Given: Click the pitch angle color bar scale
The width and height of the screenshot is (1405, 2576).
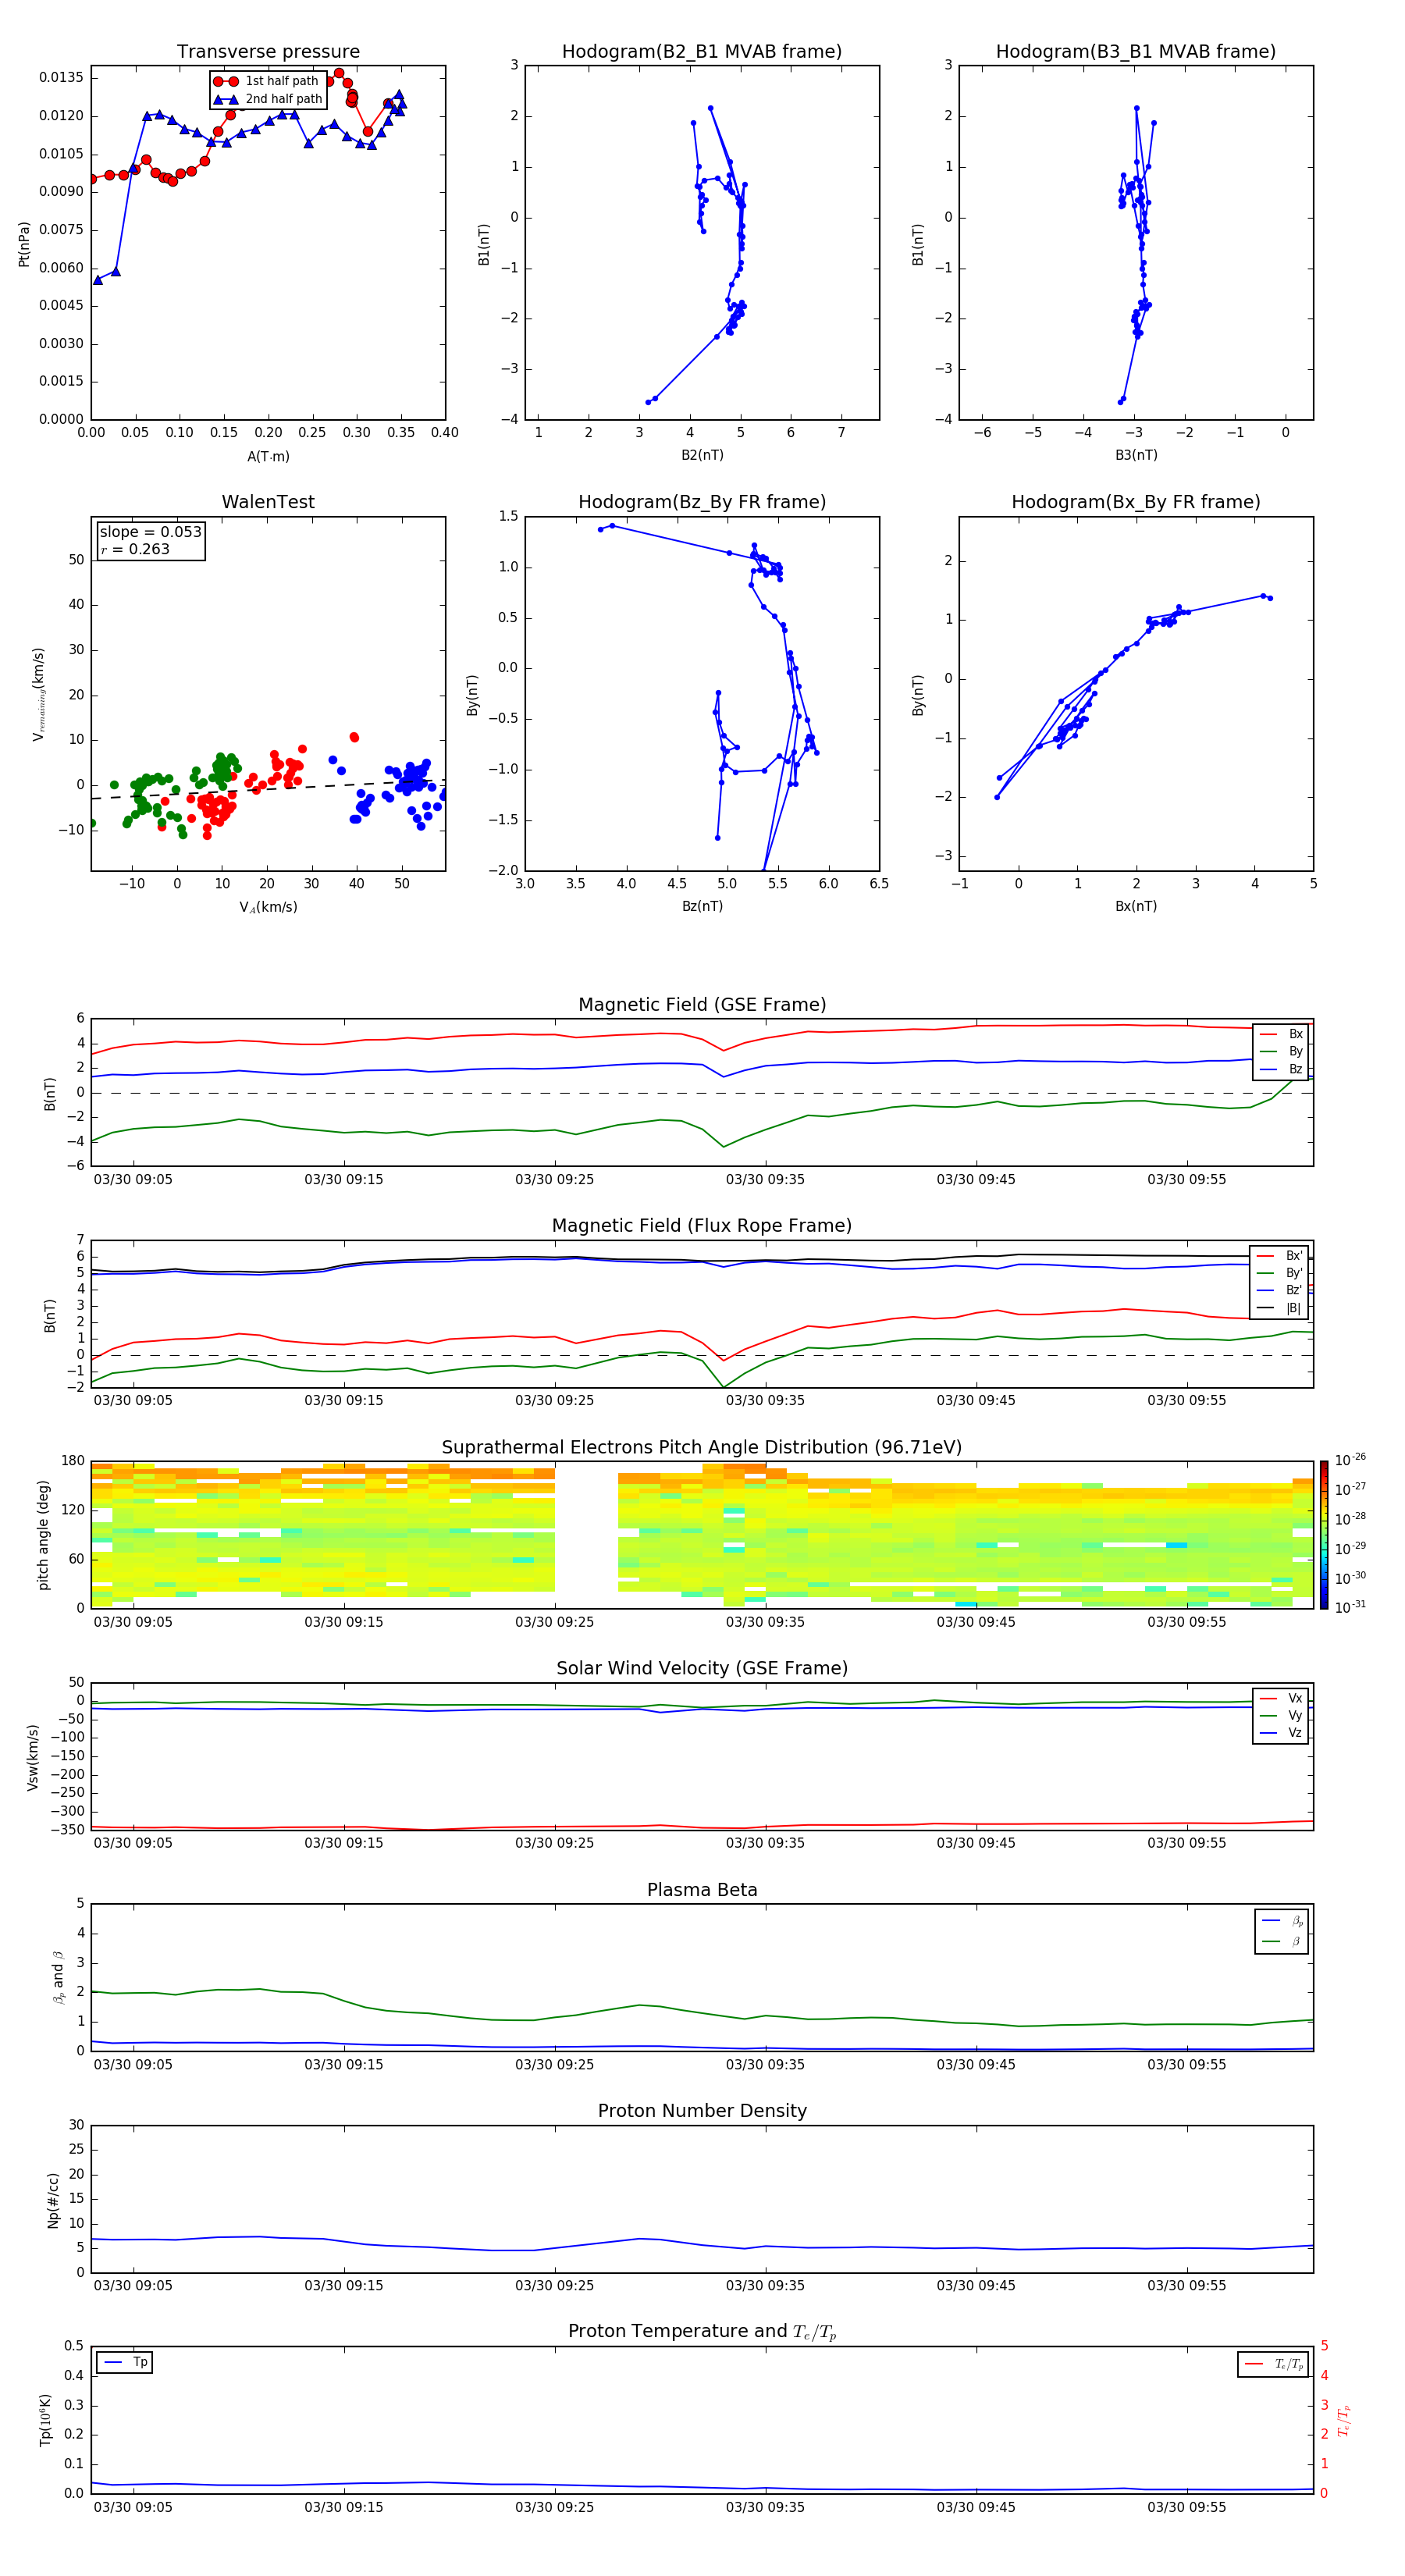Looking at the screenshot, I should pyautogui.click(x=1324, y=1535).
